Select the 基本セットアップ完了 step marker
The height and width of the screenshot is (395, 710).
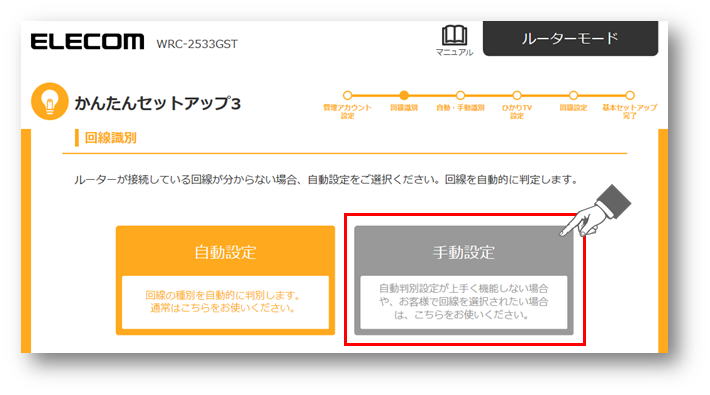pos(629,95)
